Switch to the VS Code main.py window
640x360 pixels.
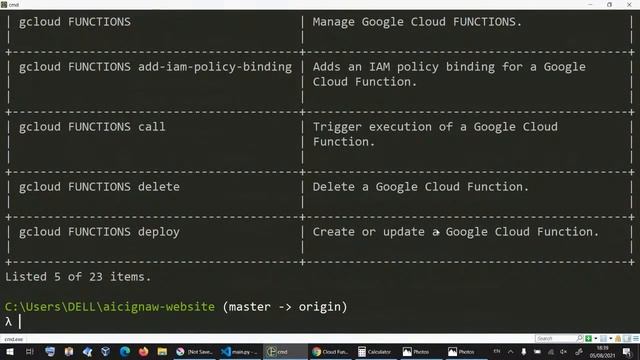pos(239,351)
